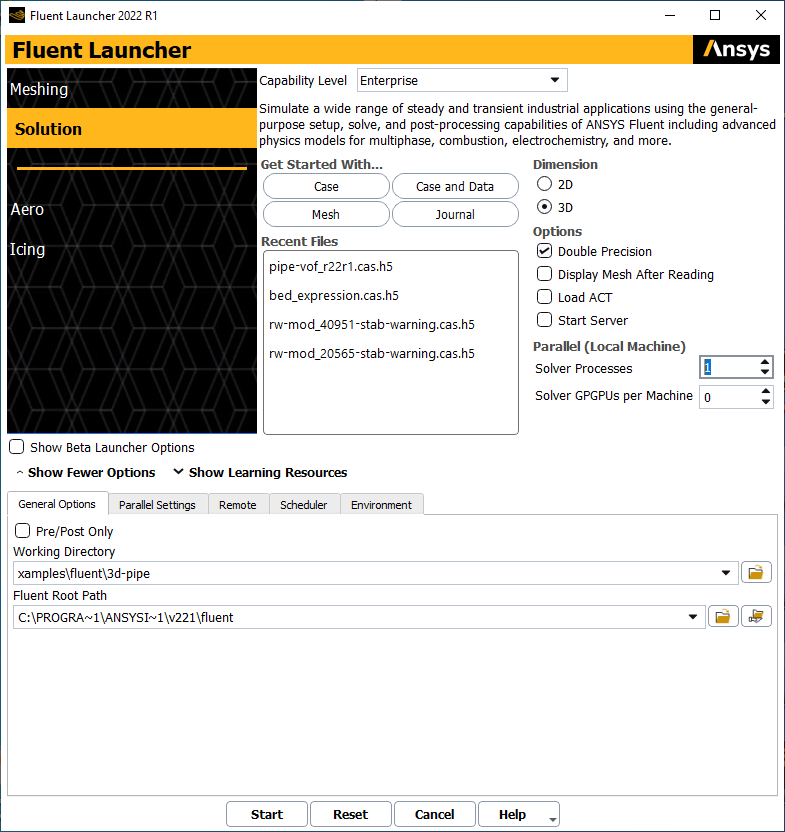Increase Solver GPGPUs per Machine value
Image resolution: width=785 pixels, height=832 pixels.
tap(765, 392)
